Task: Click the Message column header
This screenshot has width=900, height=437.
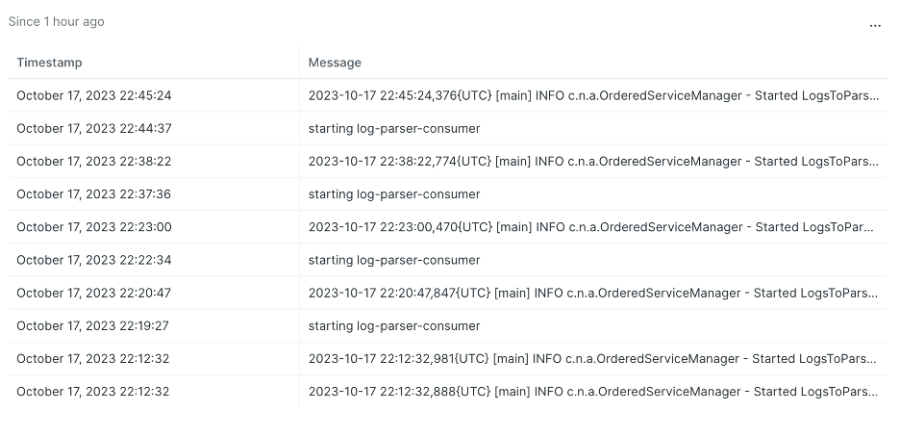Action: click(335, 63)
